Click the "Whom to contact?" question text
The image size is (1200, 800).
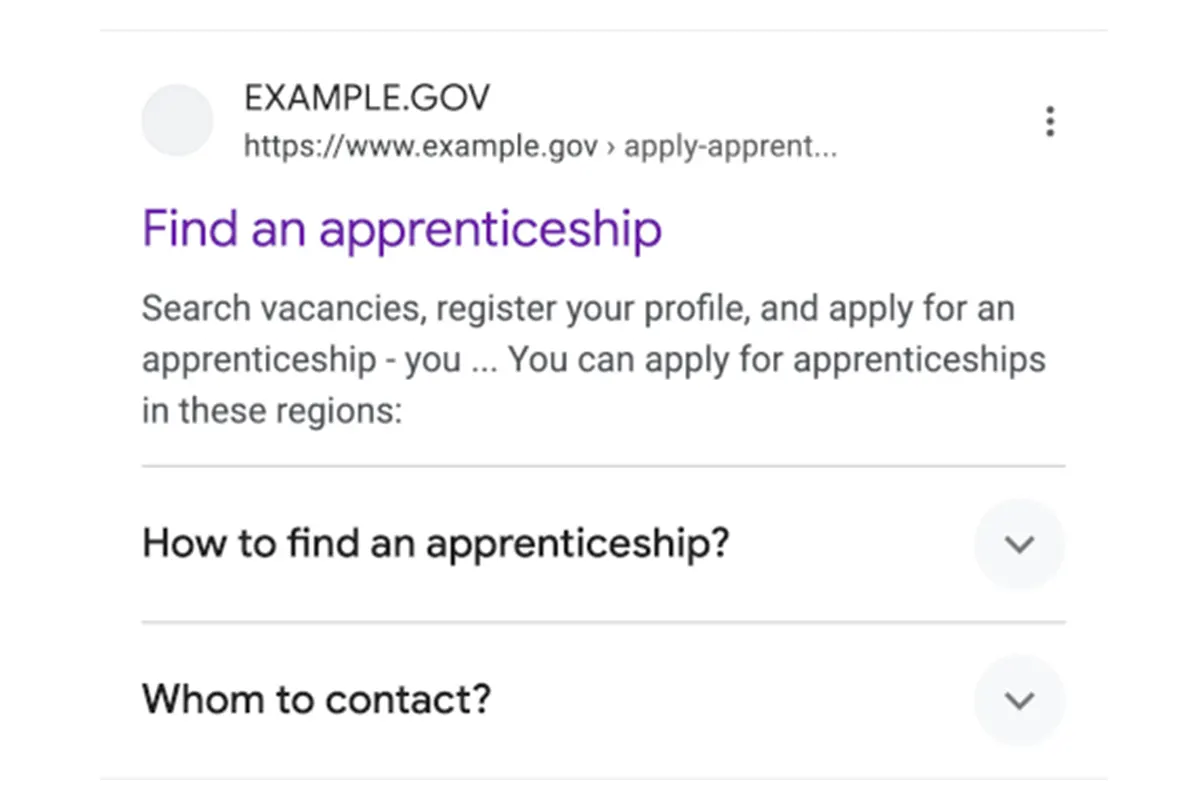pos(316,699)
